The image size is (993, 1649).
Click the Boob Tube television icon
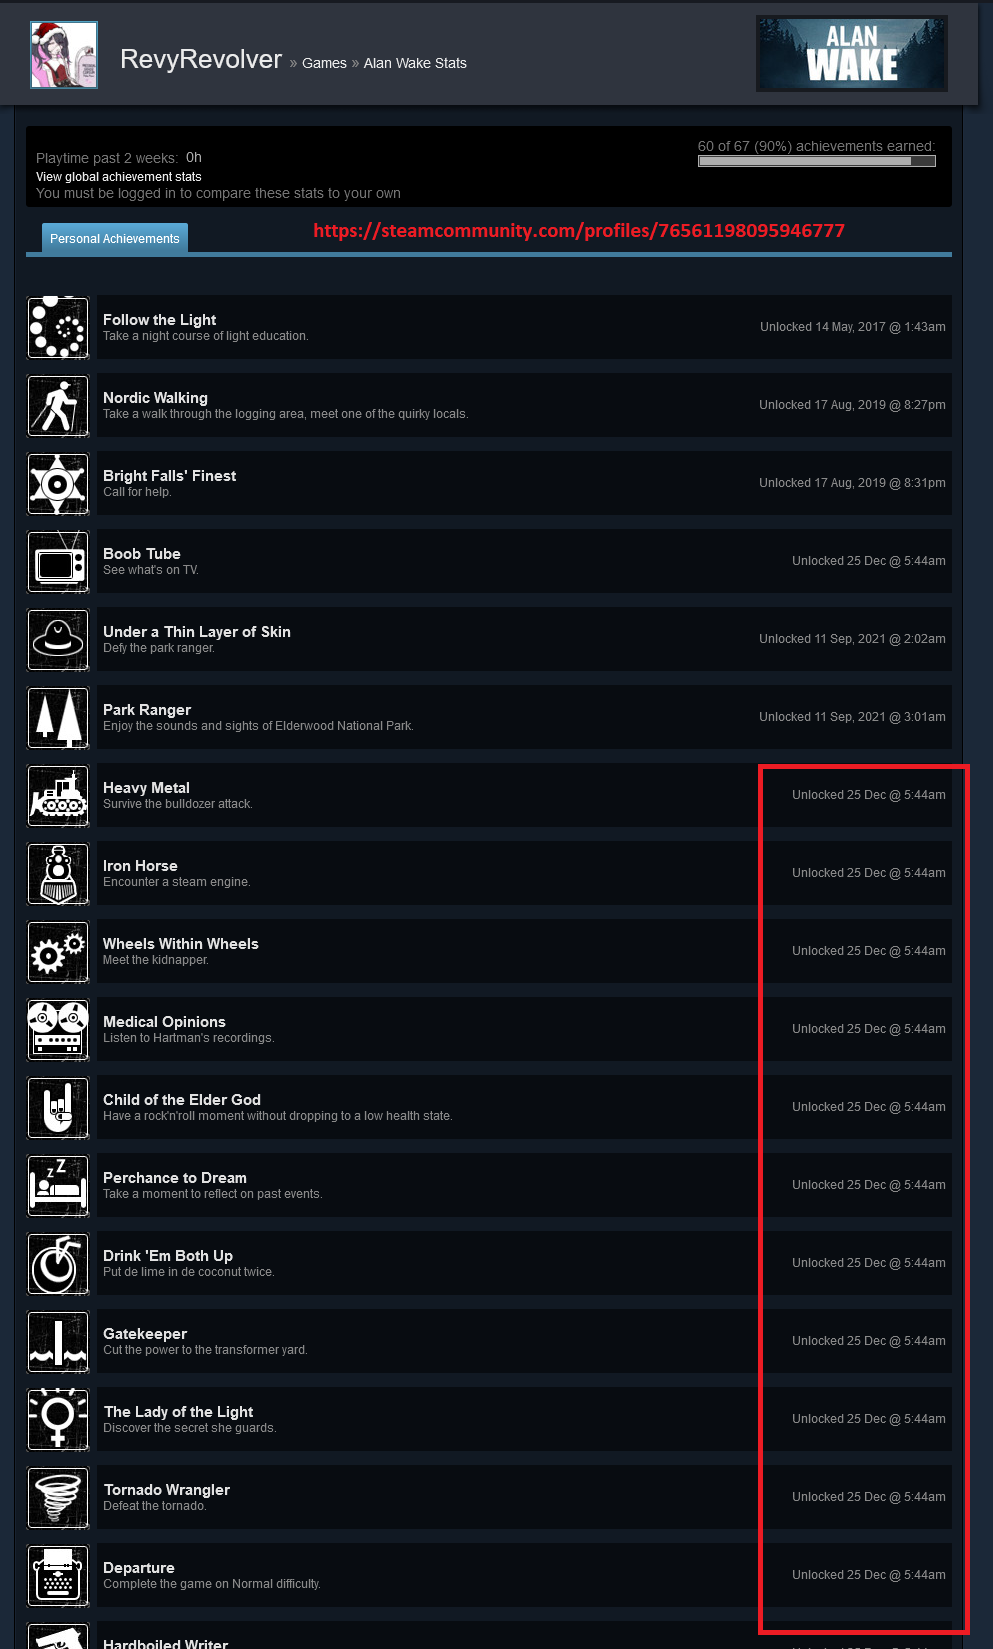click(58, 561)
